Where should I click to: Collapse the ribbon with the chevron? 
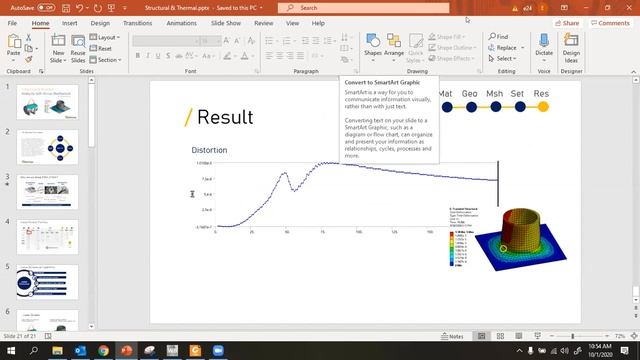point(633,72)
